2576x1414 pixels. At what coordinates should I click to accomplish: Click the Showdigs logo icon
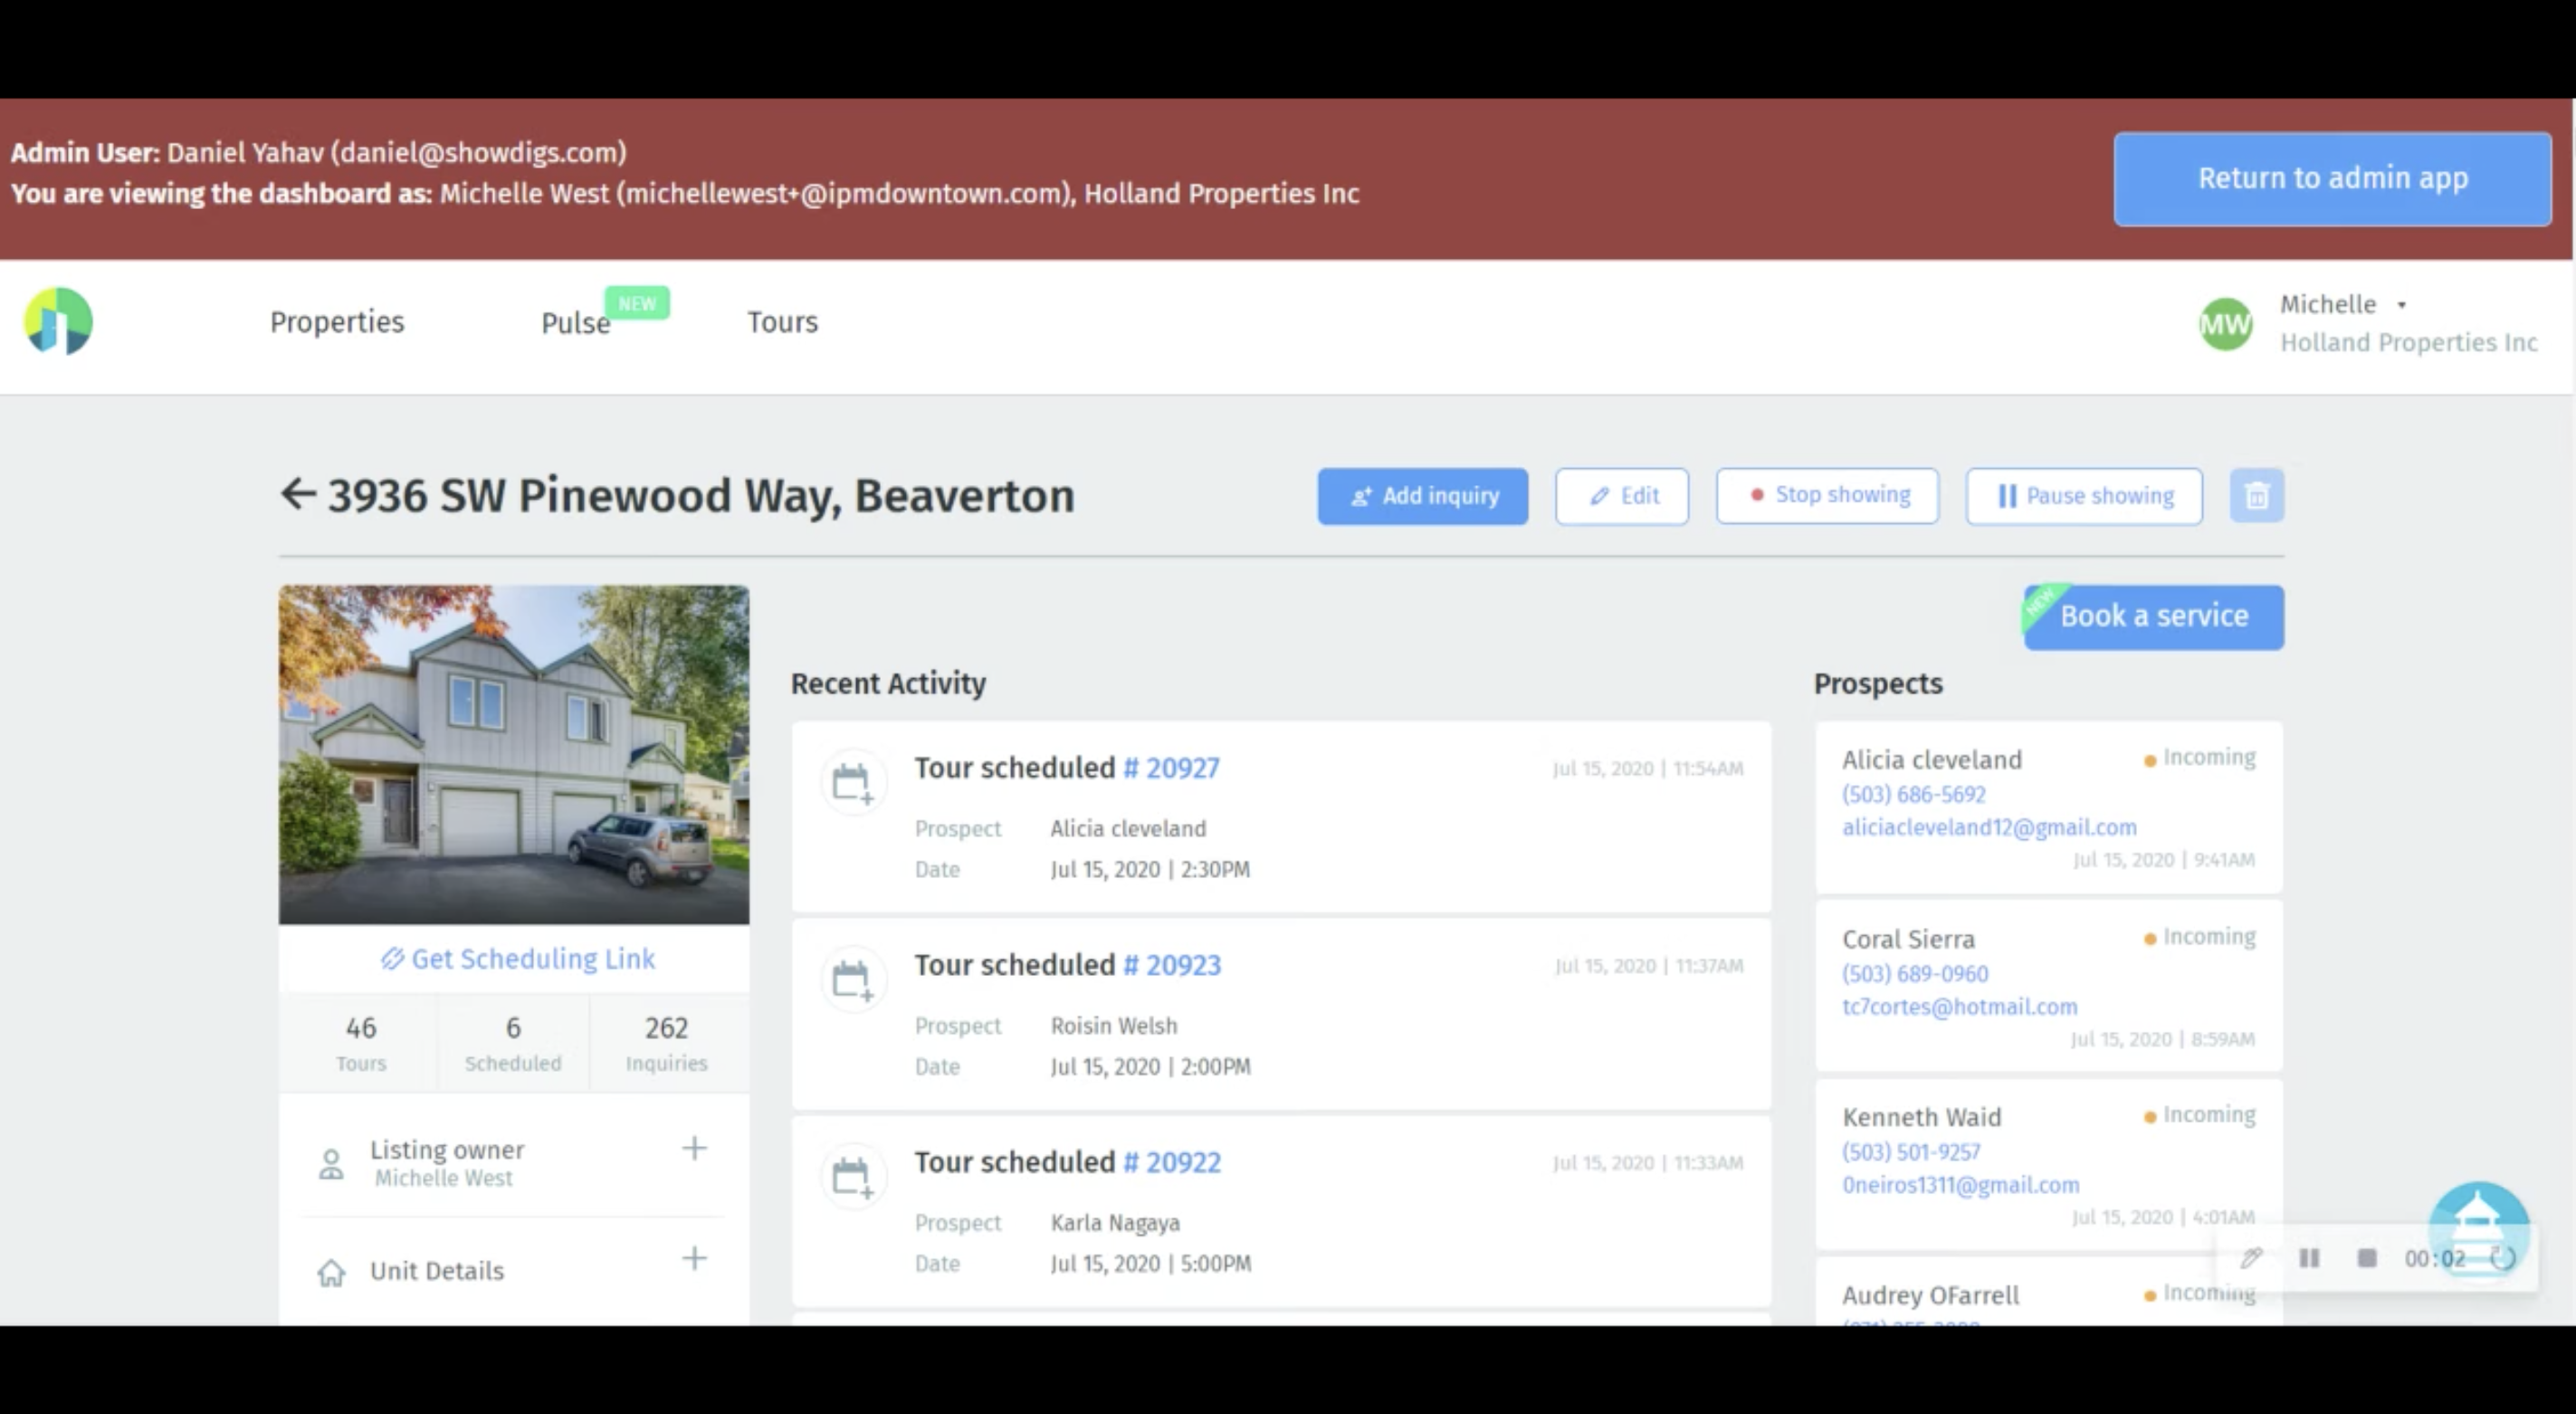point(58,321)
